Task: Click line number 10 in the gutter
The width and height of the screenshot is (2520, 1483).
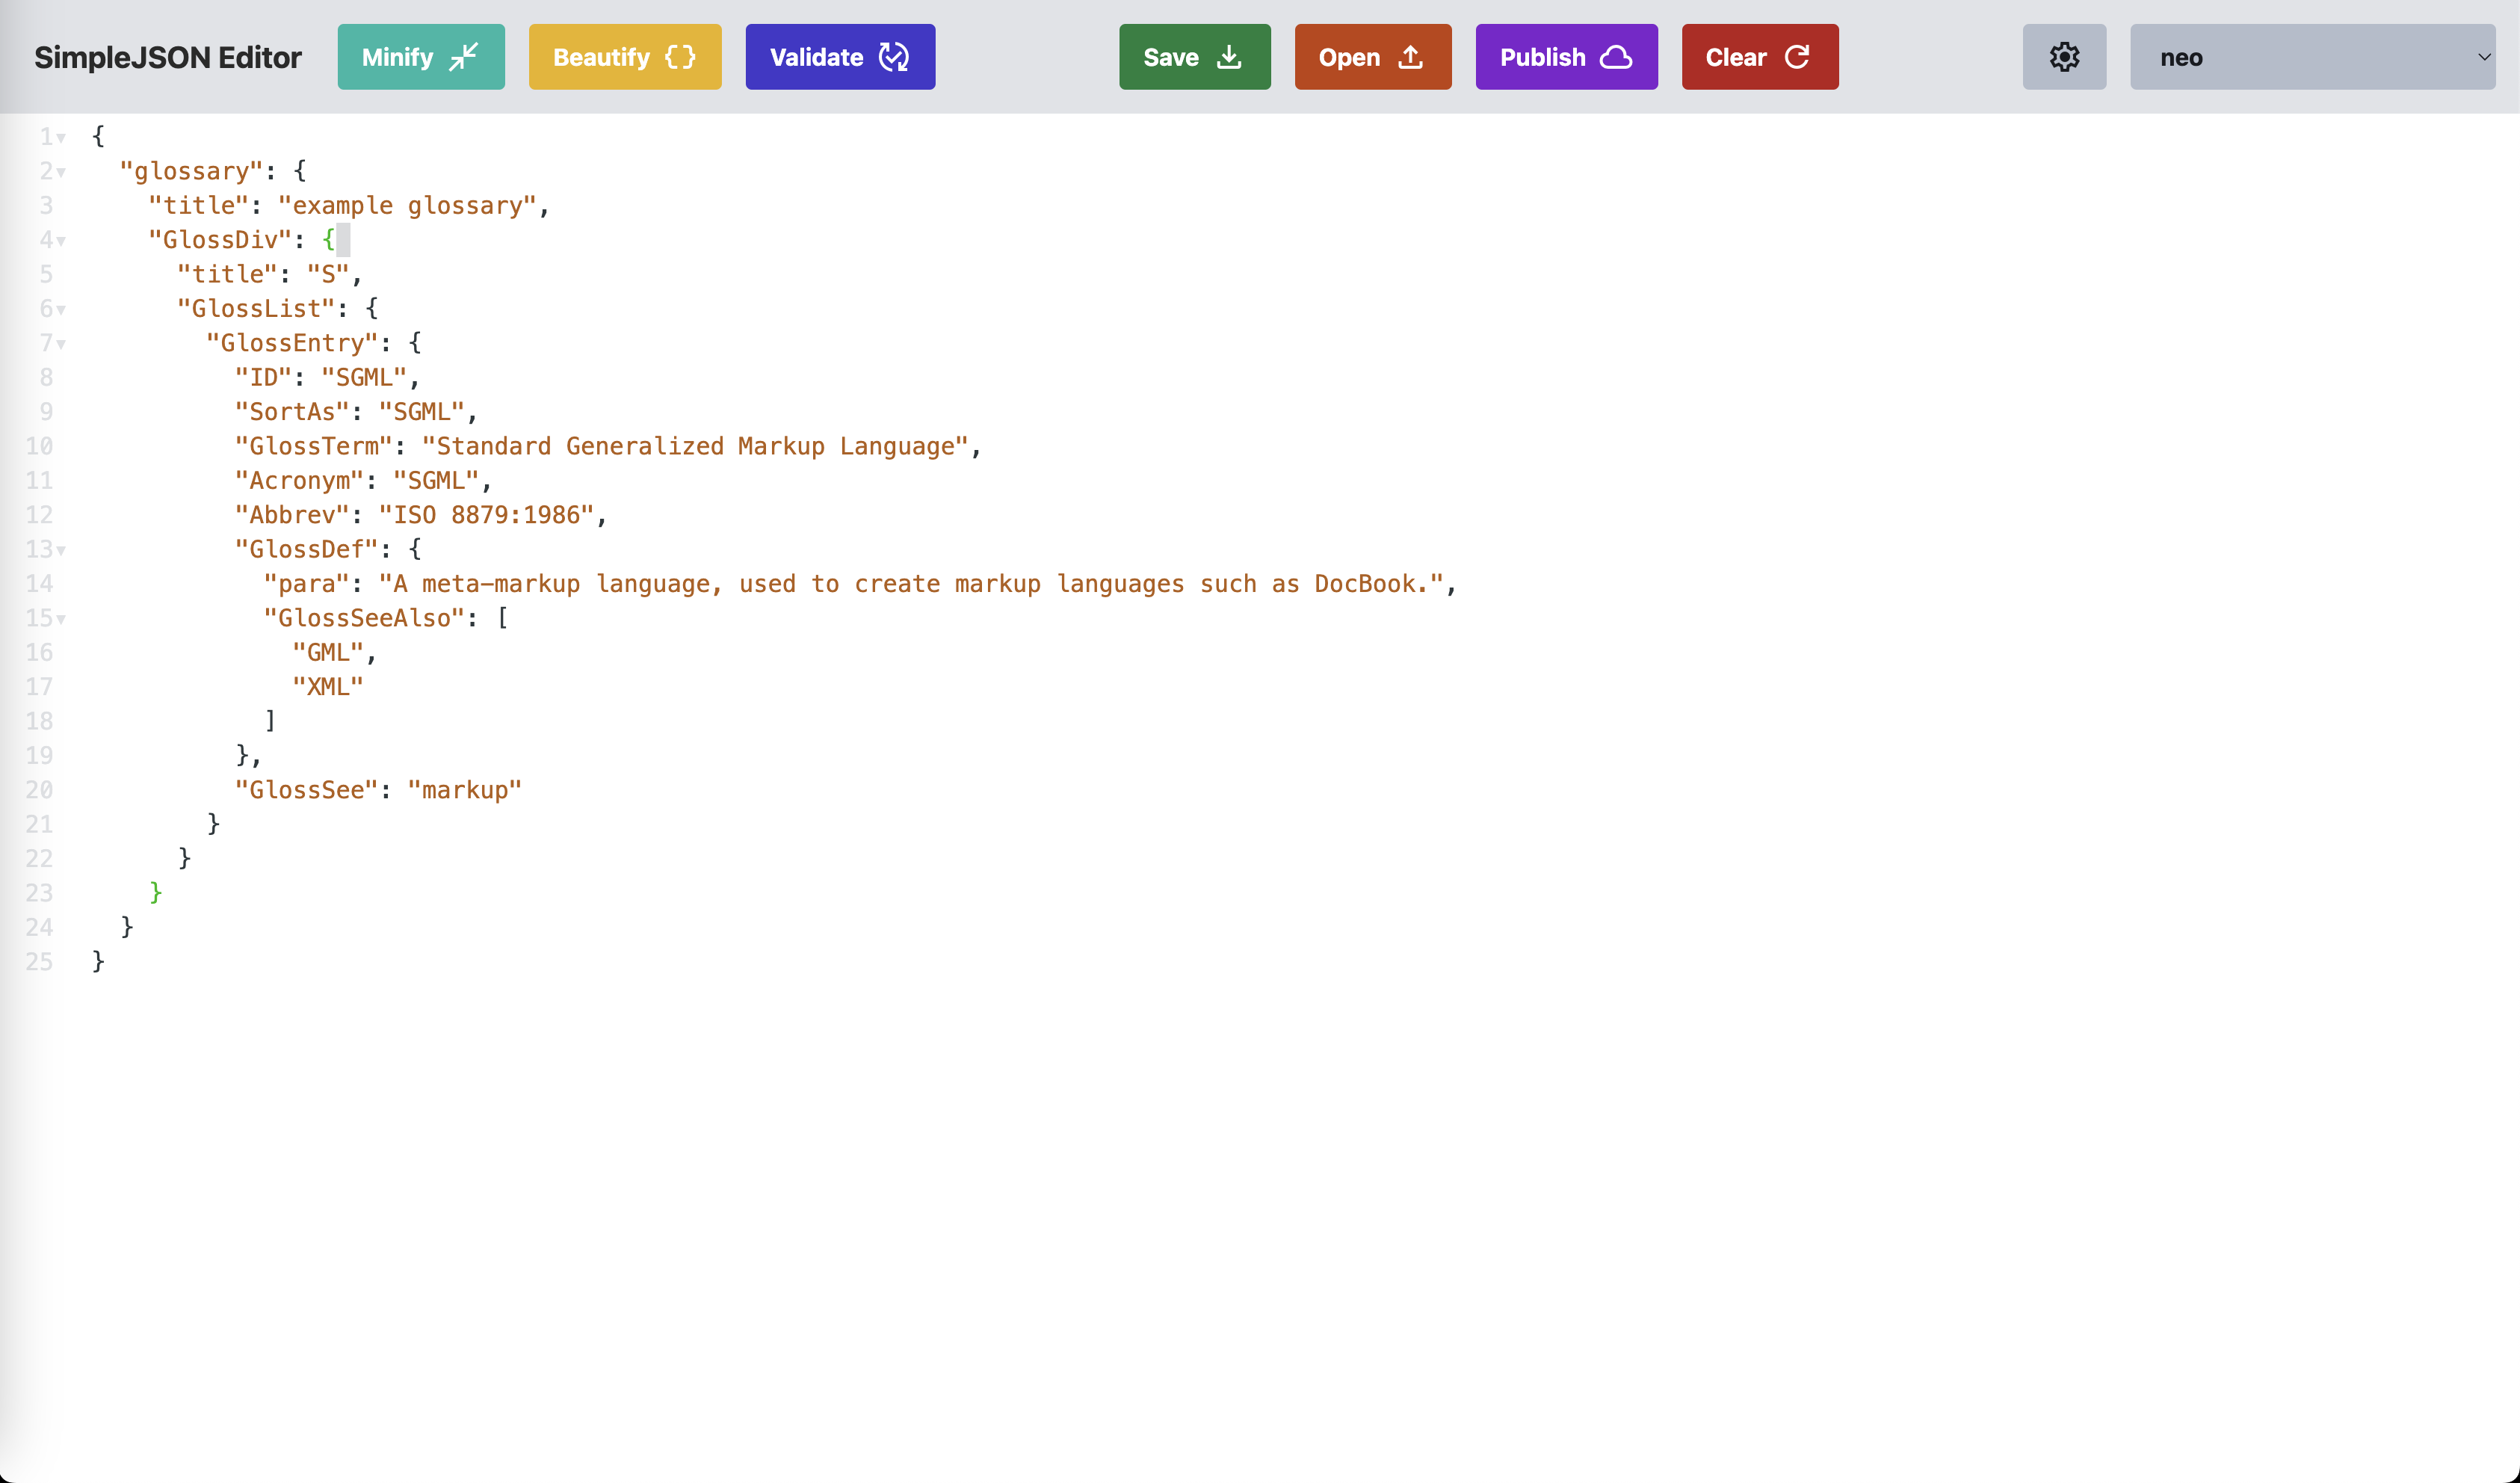Action: coord(39,446)
